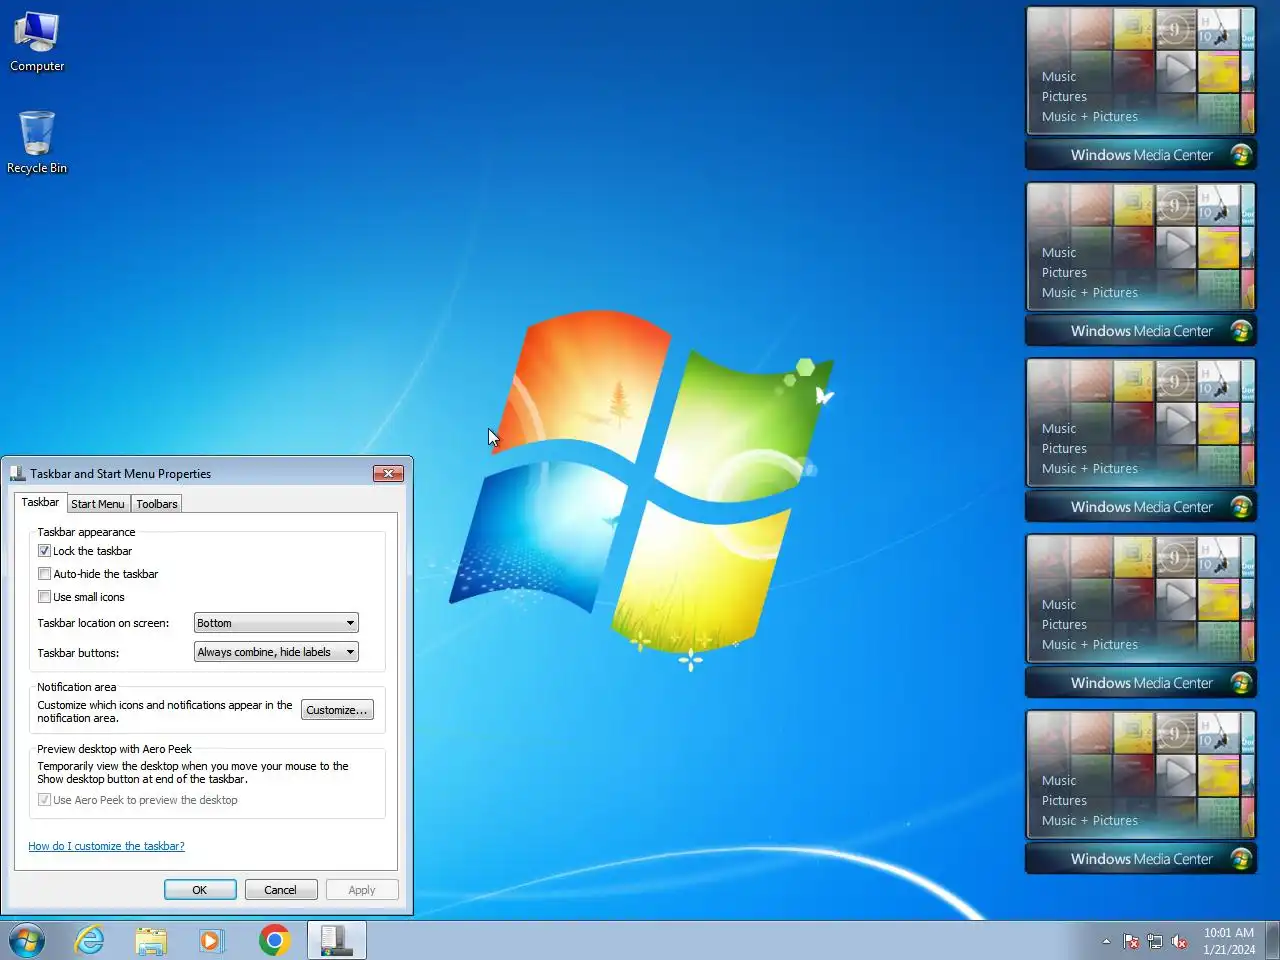Click the Cancel button
Image resolution: width=1280 pixels, height=960 pixels.
point(281,890)
